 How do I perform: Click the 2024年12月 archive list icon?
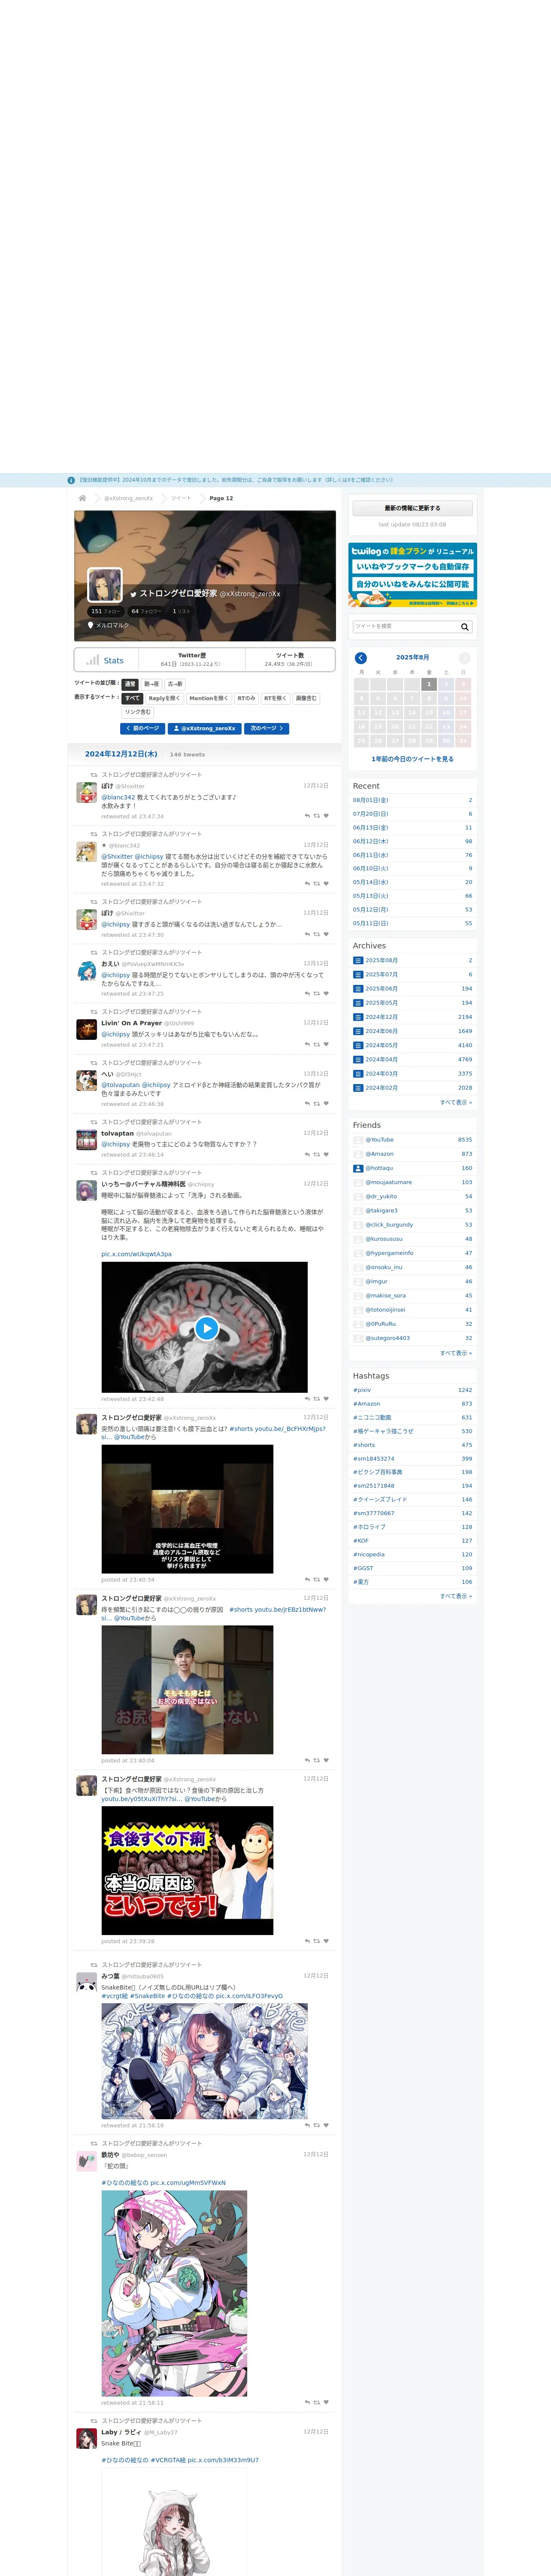coord(358,1017)
